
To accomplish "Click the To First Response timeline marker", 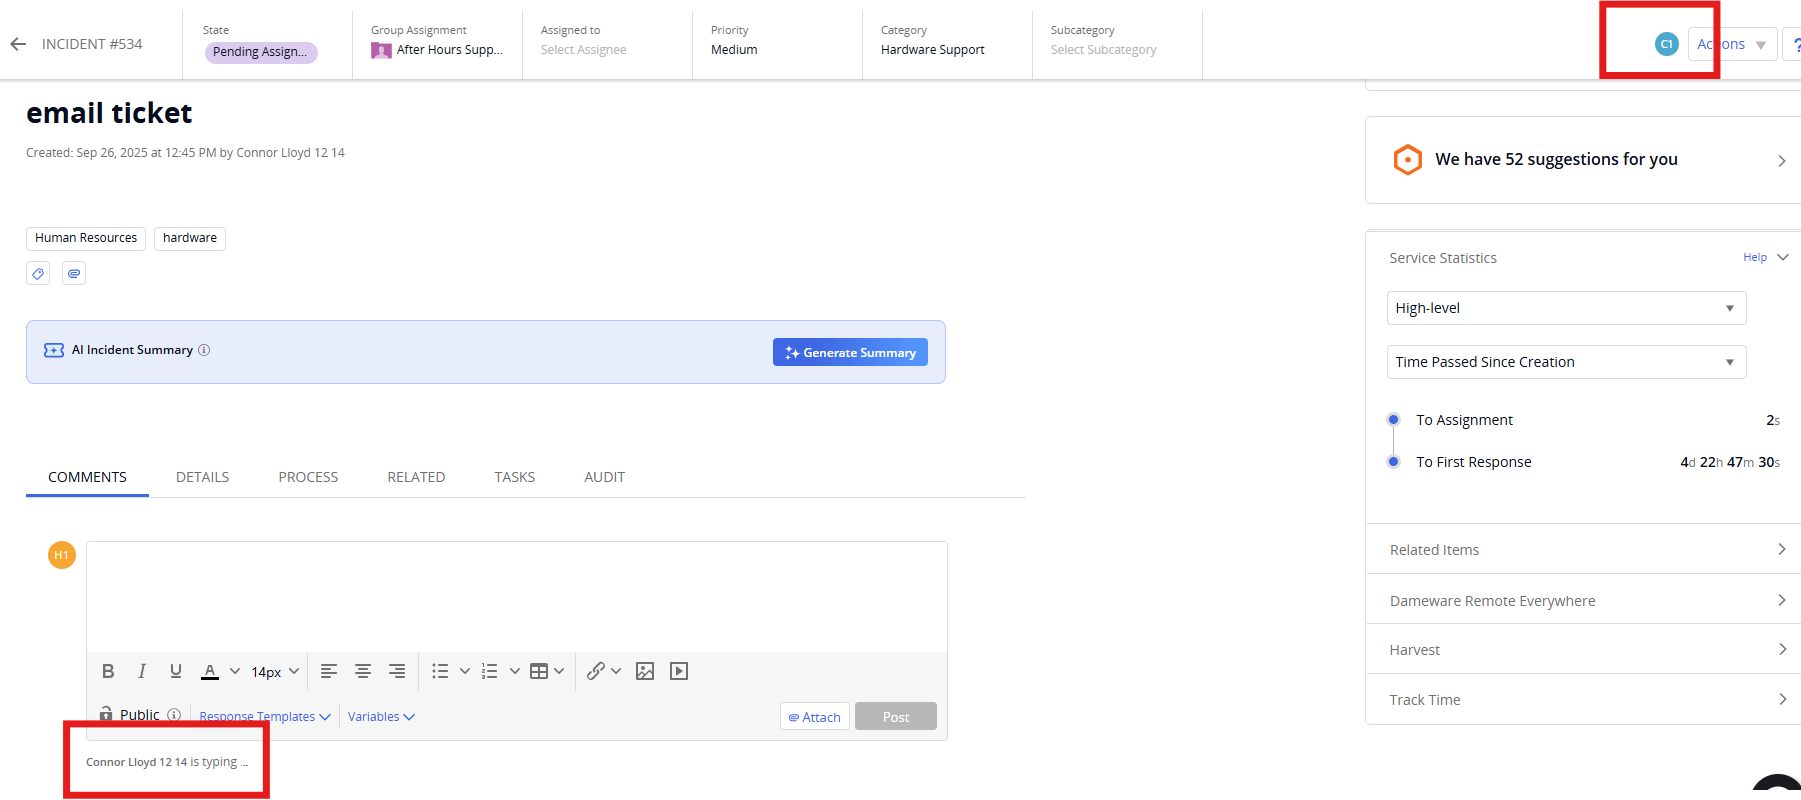I will pyautogui.click(x=1393, y=461).
